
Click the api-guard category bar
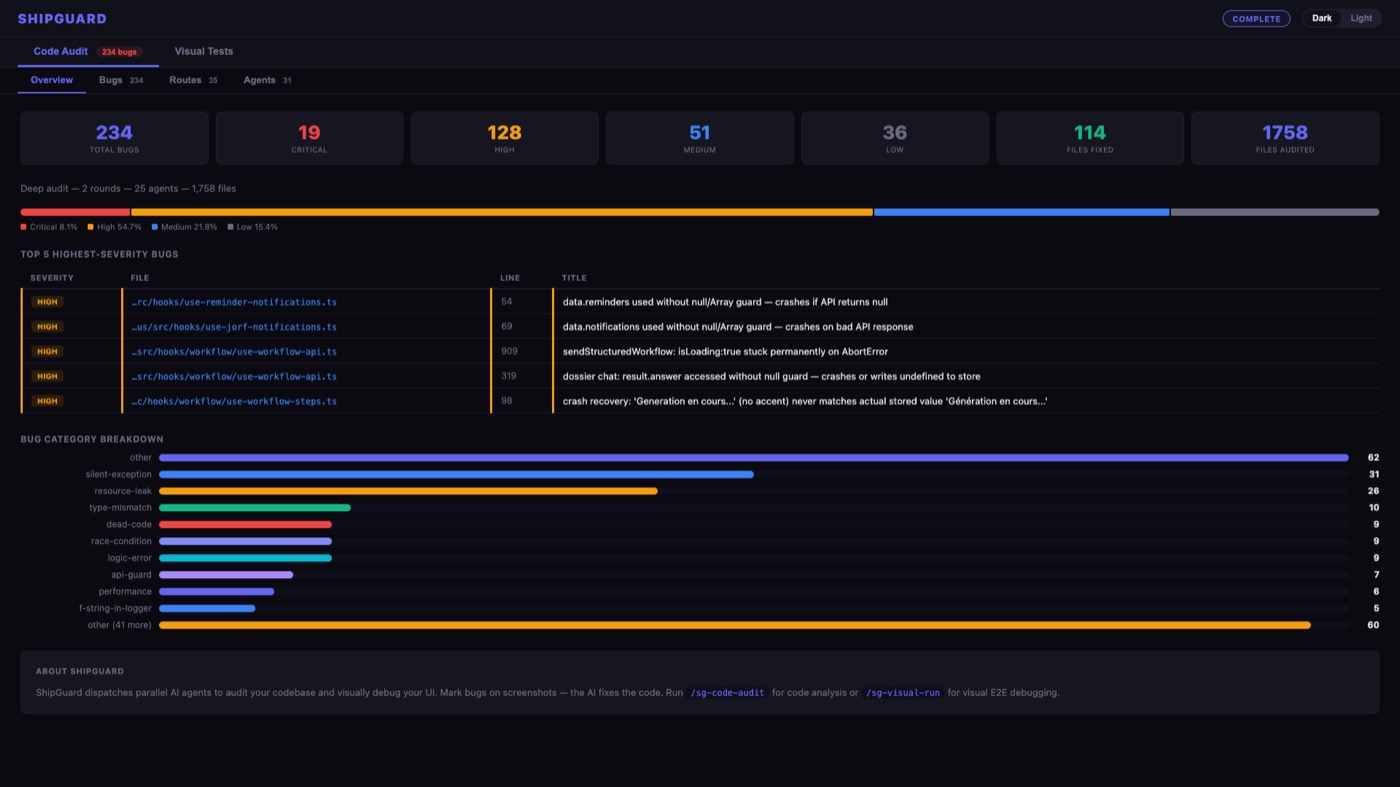click(x=226, y=575)
